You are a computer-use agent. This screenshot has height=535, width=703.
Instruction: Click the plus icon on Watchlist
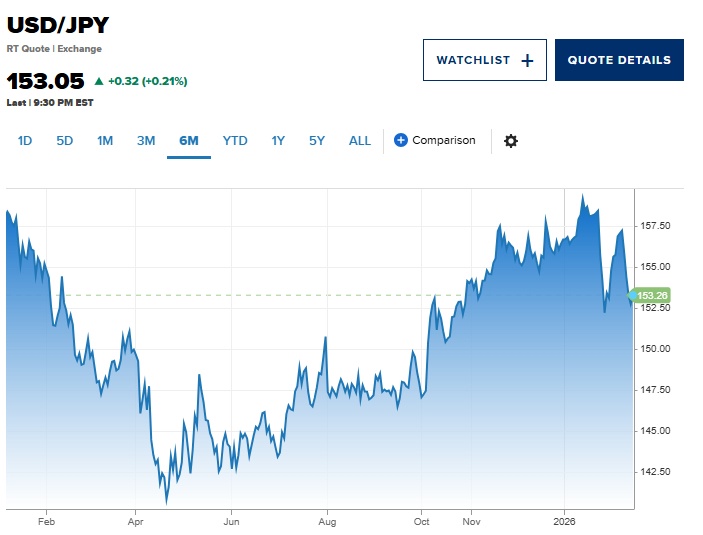527,60
